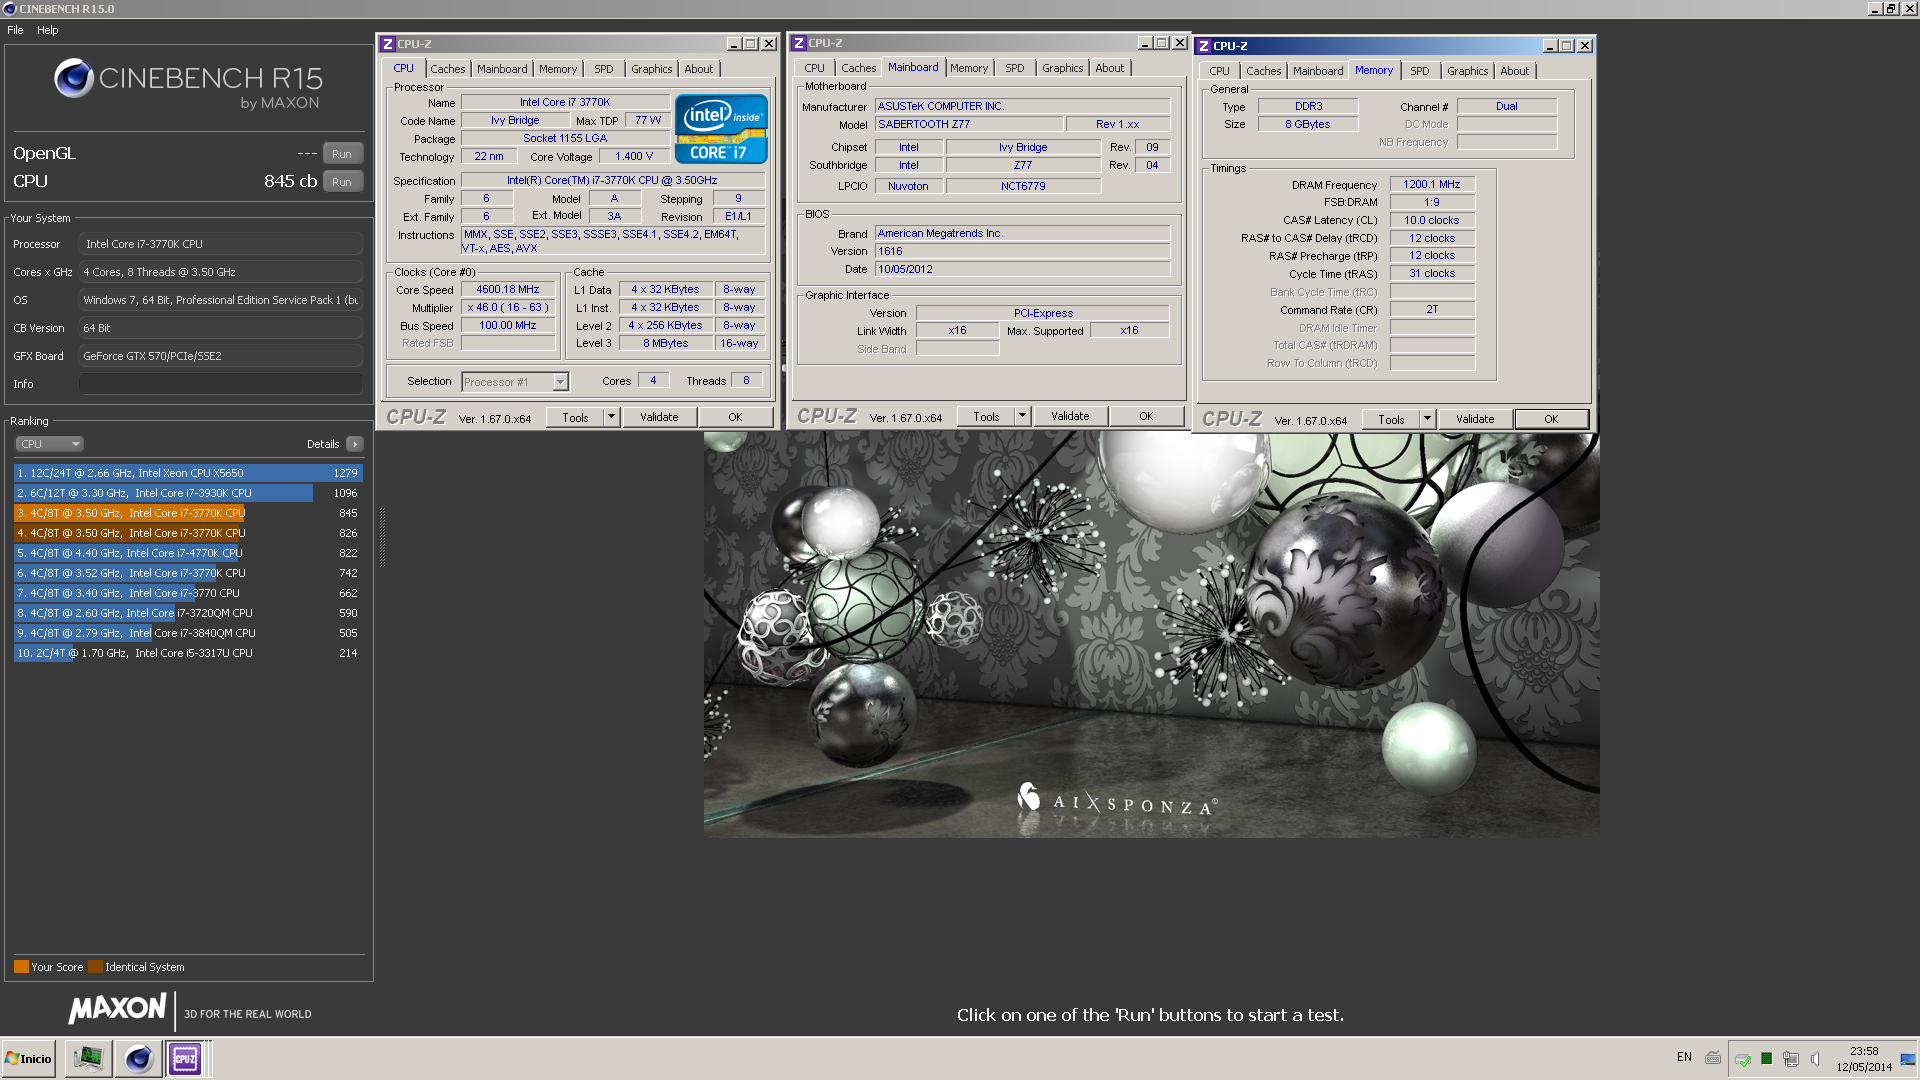Select ranking entry Intel Core i5-3317U

coord(188,653)
